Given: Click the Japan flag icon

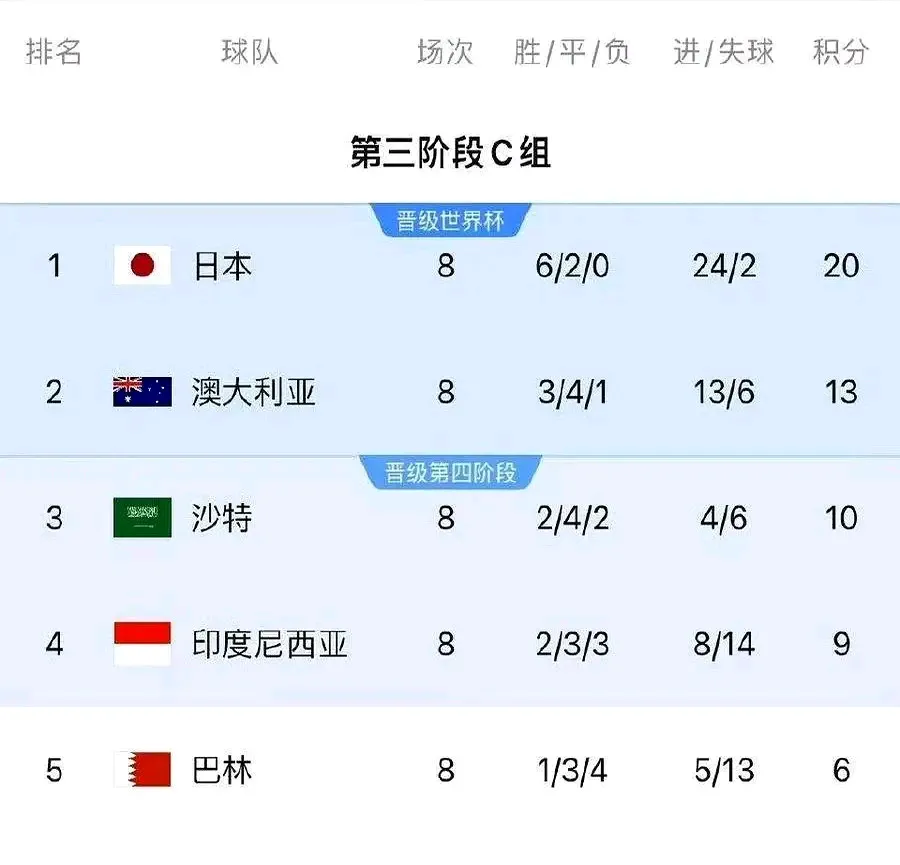Looking at the screenshot, I should coord(140,267).
